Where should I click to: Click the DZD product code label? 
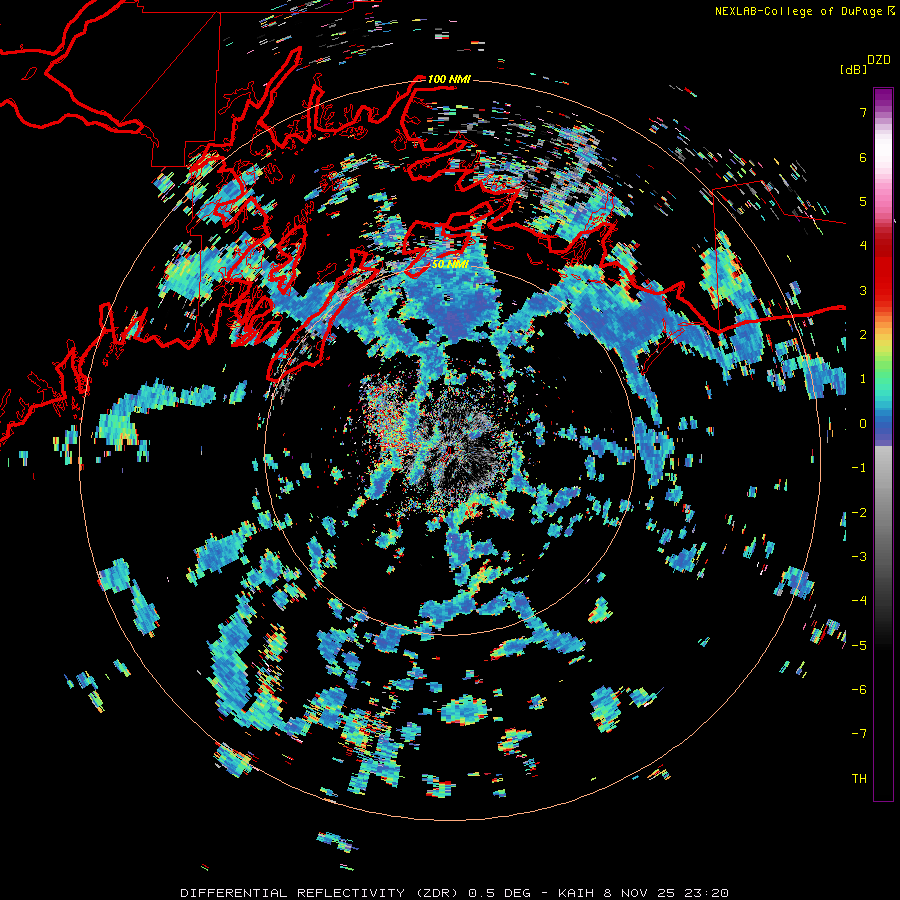pos(879,60)
